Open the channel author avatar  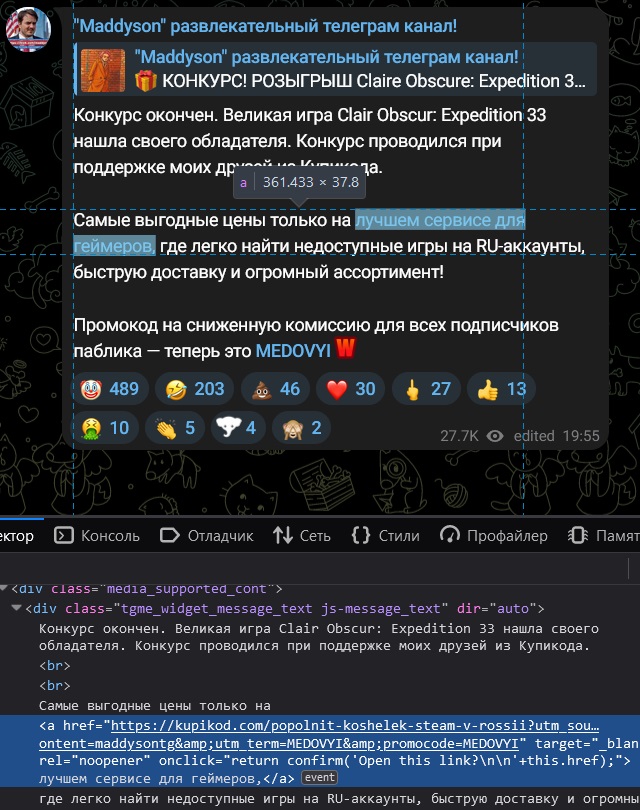pyautogui.click(x=28, y=29)
